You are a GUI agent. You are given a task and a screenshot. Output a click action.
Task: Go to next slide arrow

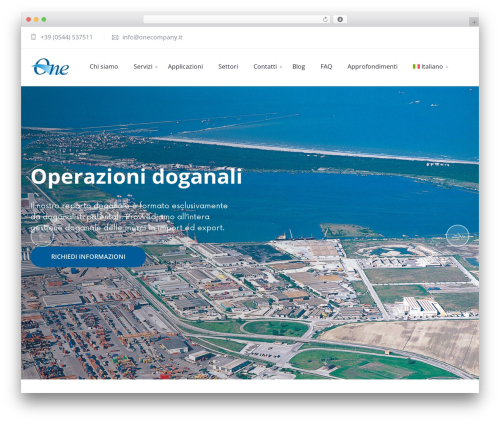[x=457, y=235]
